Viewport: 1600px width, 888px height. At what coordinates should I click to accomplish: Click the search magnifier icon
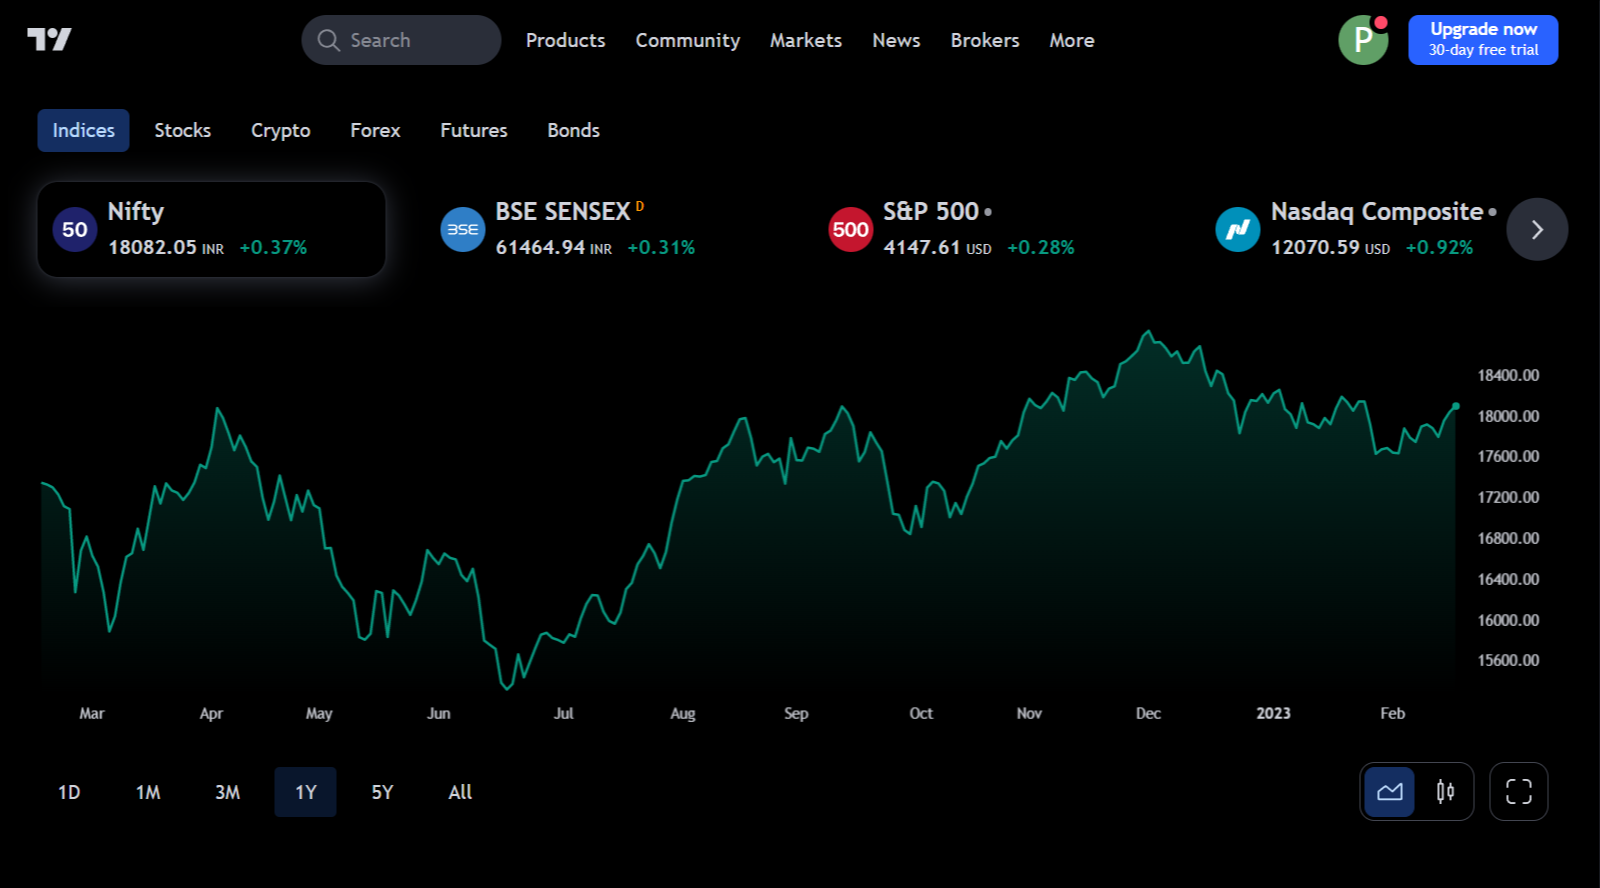328,40
